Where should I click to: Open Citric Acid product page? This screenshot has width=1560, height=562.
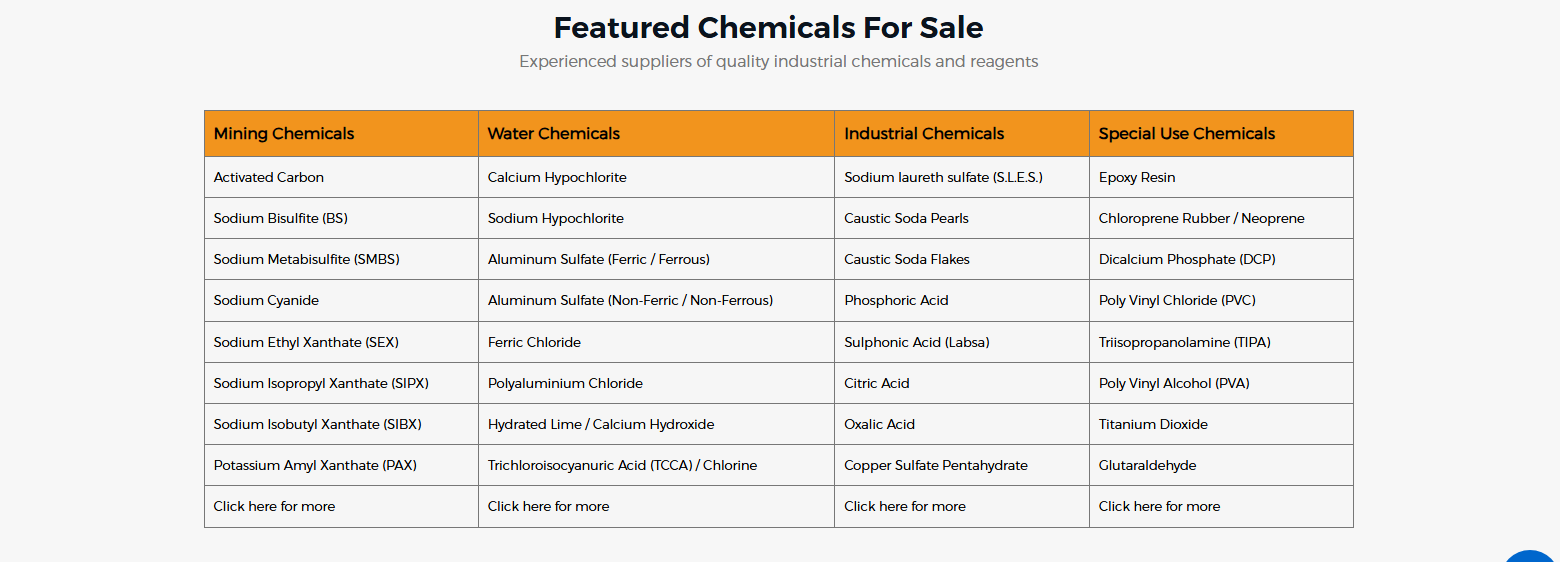pos(876,383)
